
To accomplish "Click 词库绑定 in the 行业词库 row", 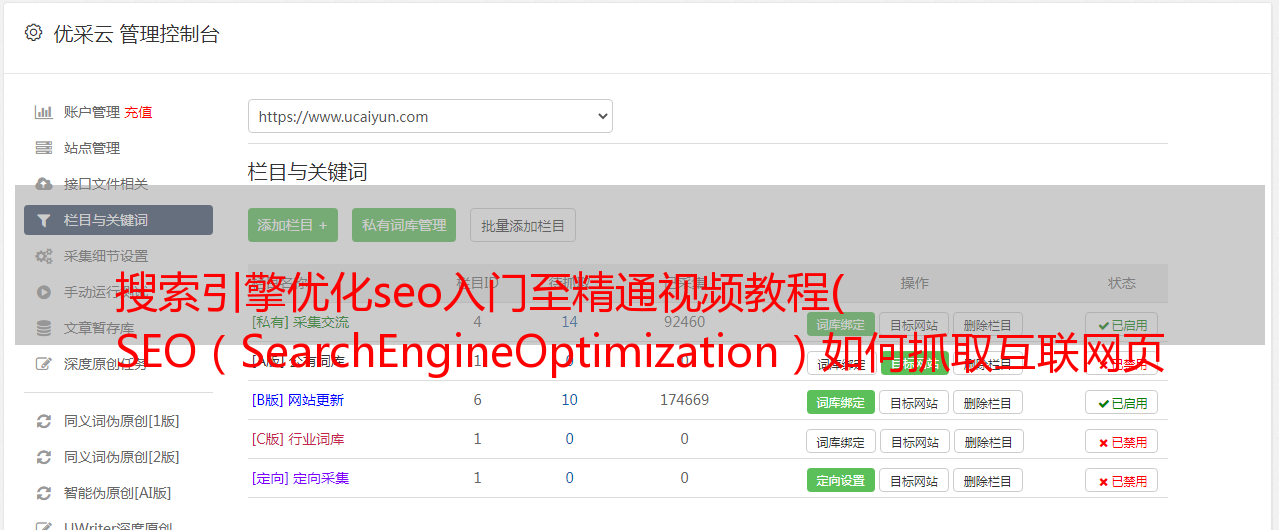I will point(841,441).
